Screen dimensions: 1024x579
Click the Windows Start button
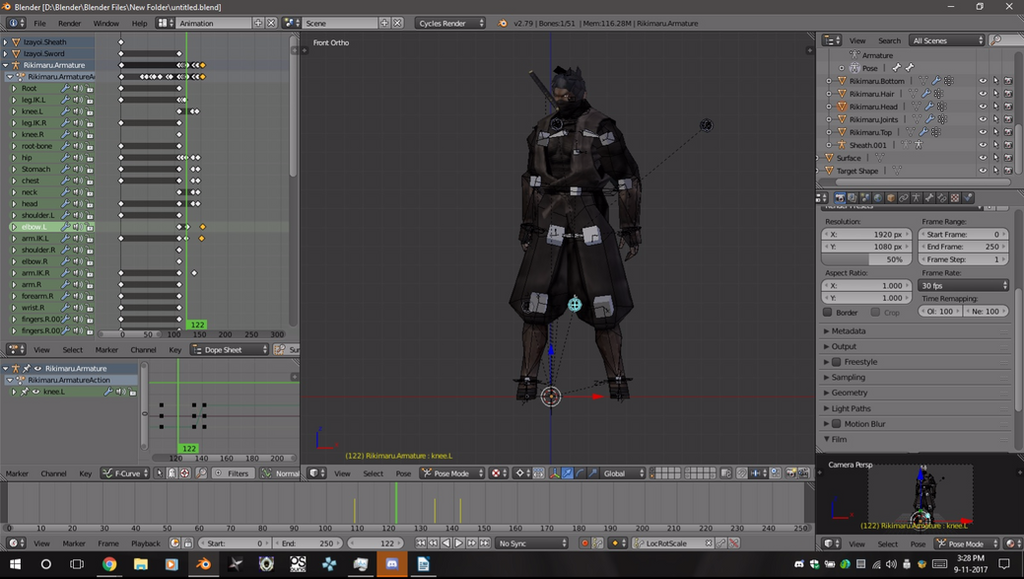tap(14, 564)
